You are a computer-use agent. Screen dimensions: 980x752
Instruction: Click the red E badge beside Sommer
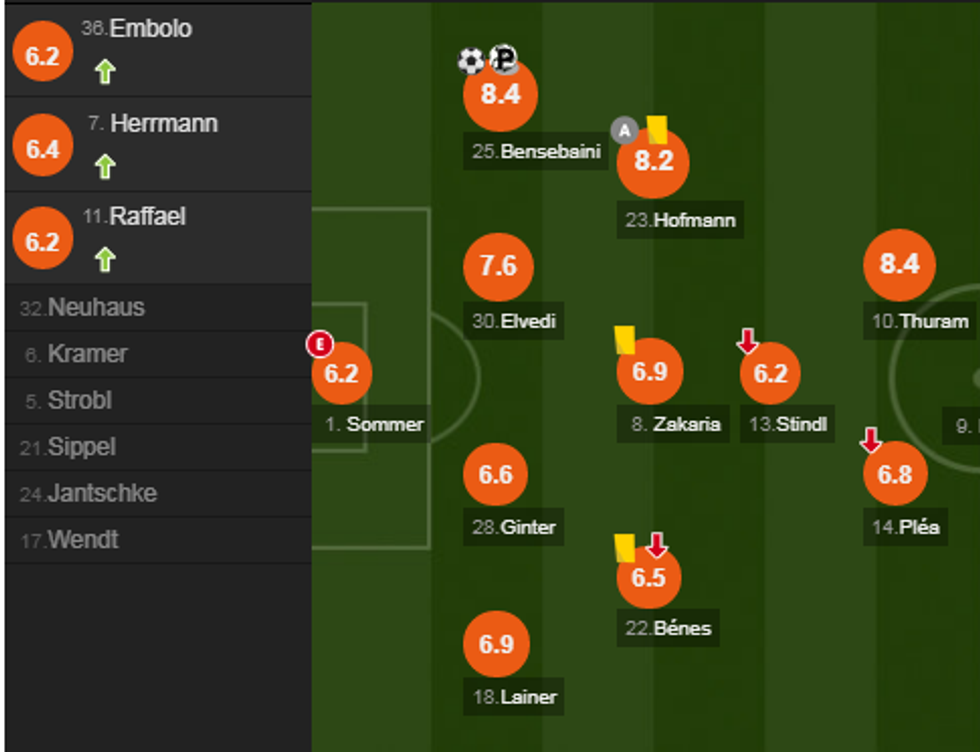click(x=319, y=345)
